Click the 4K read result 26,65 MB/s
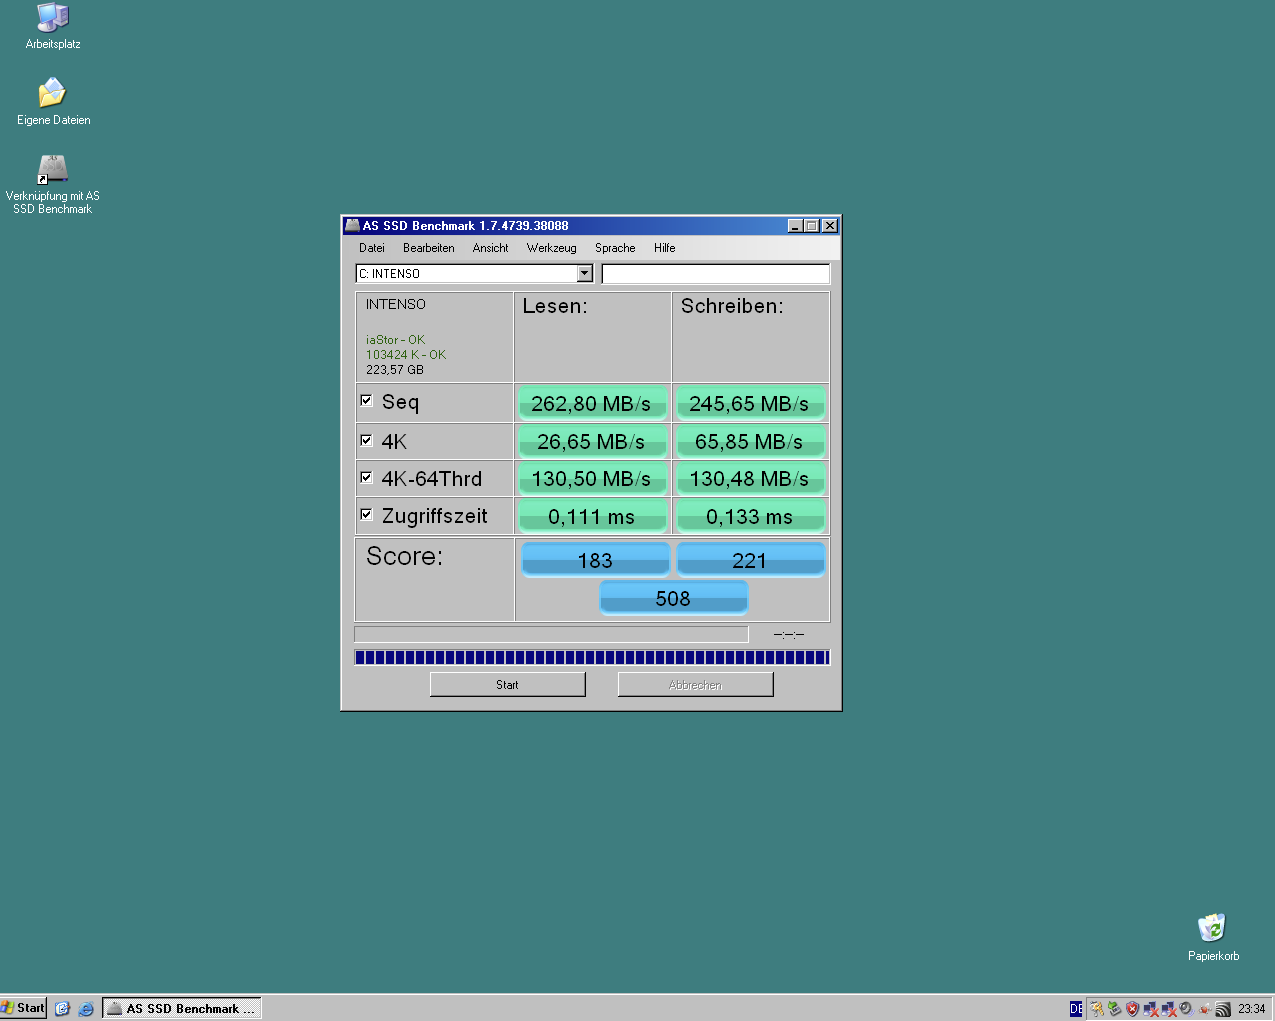Viewport: 1275px width, 1021px height. tap(591, 441)
